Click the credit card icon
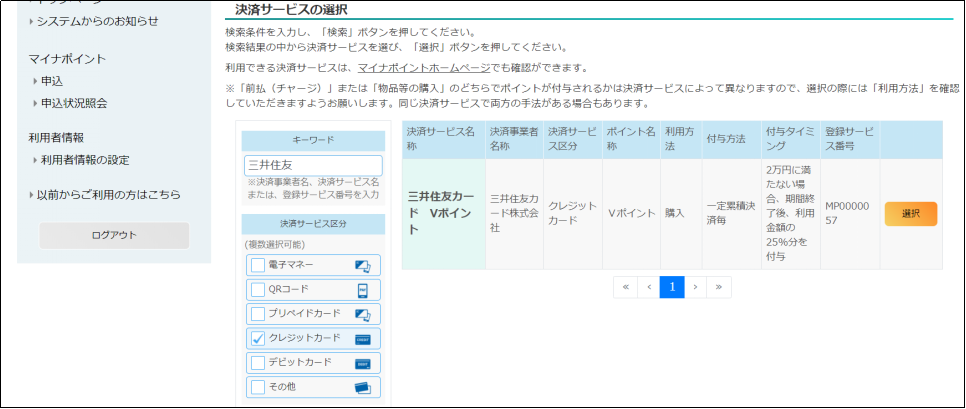Screen dimensions: 966x409 point(363,339)
